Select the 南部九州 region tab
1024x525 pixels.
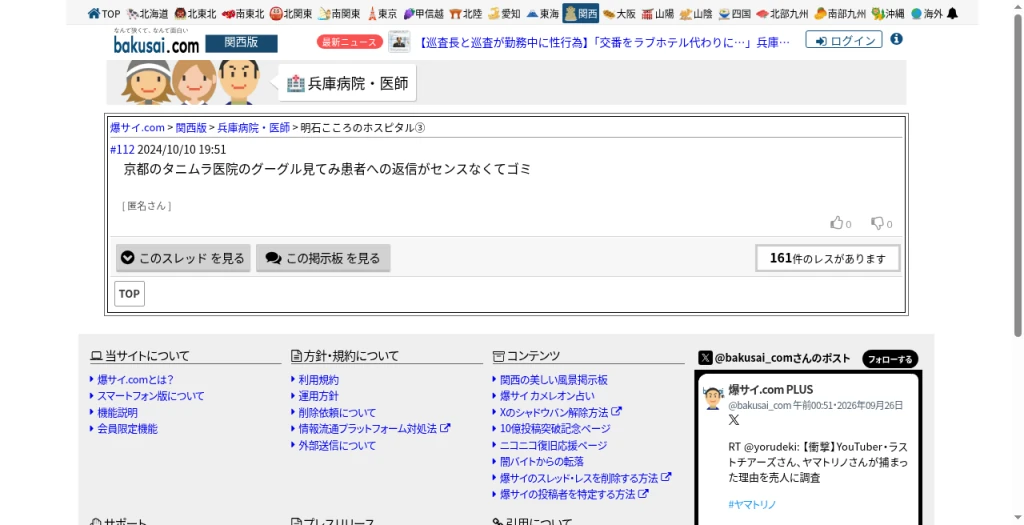point(840,13)
